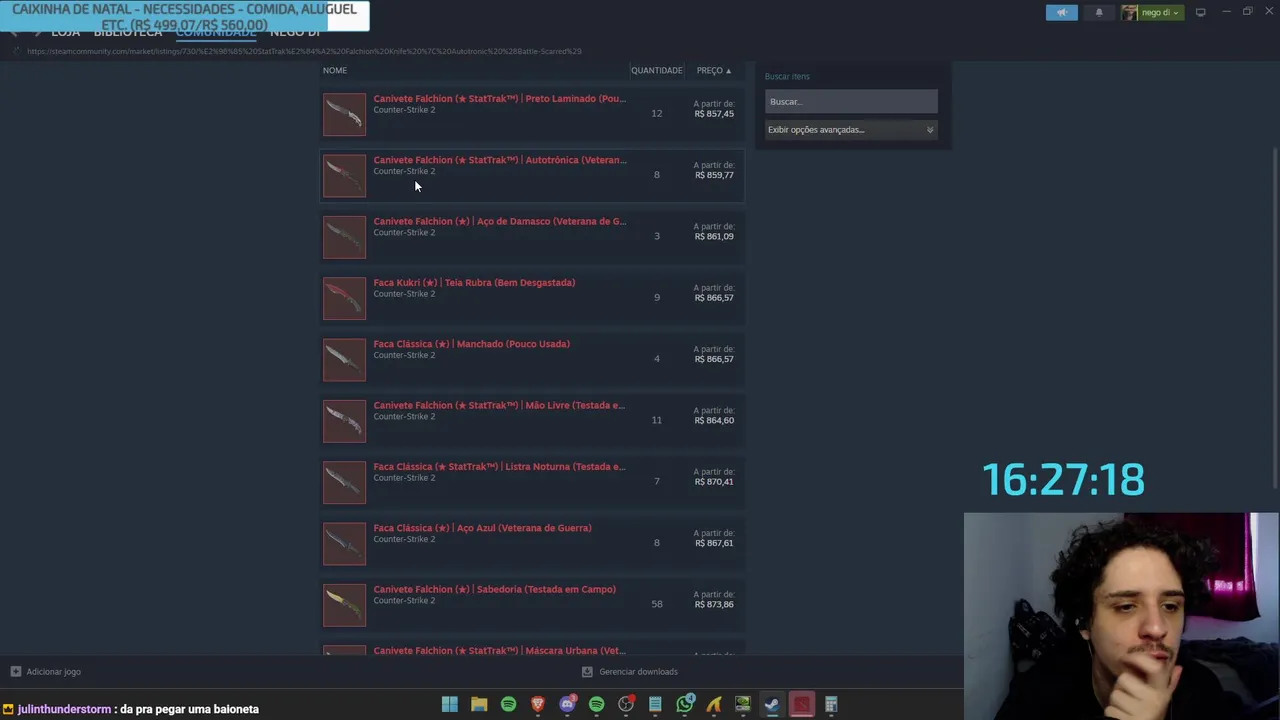This screenshot has width=1280, height=720.
Task: Click the plus icon beside Adicionar jogo
Action: tap(15, 672)
